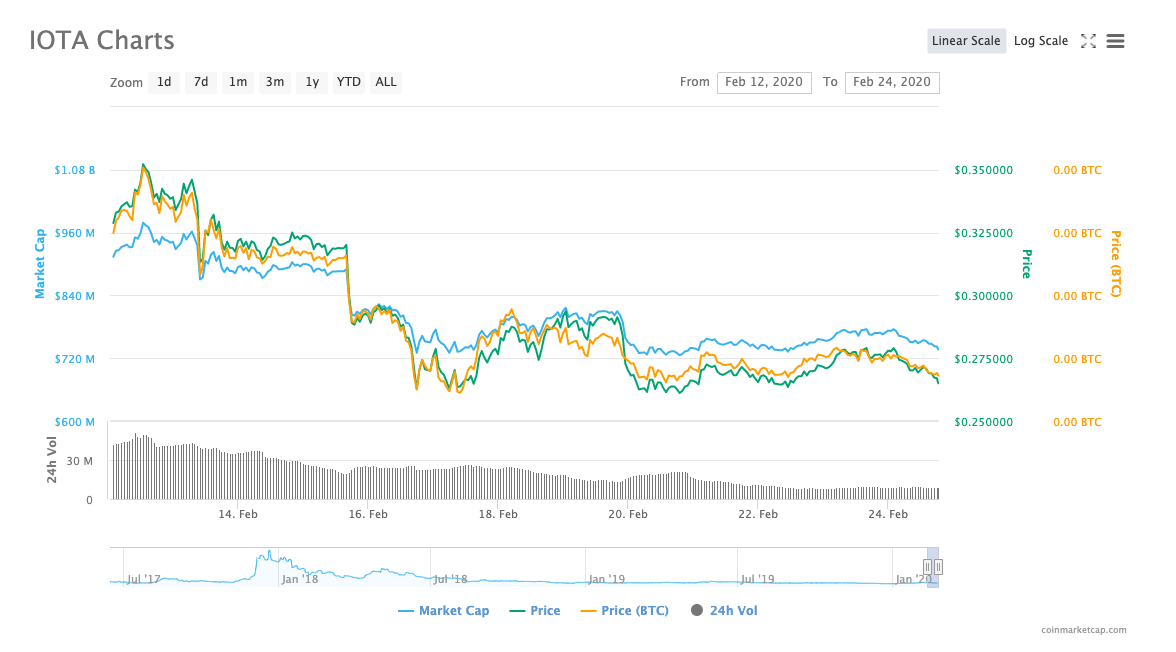Click the $0.275000 price axis value

click(983, 359)
